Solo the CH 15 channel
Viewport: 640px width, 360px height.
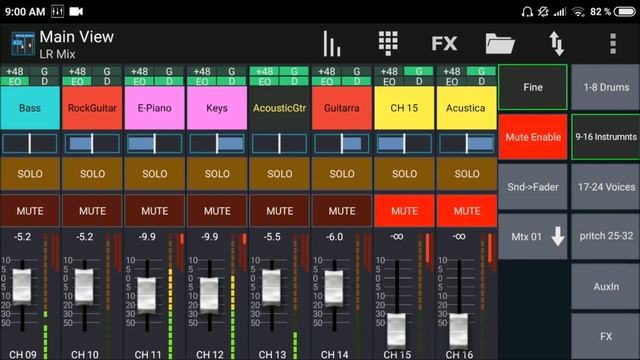pyautogui.click(x=404, y=173)
